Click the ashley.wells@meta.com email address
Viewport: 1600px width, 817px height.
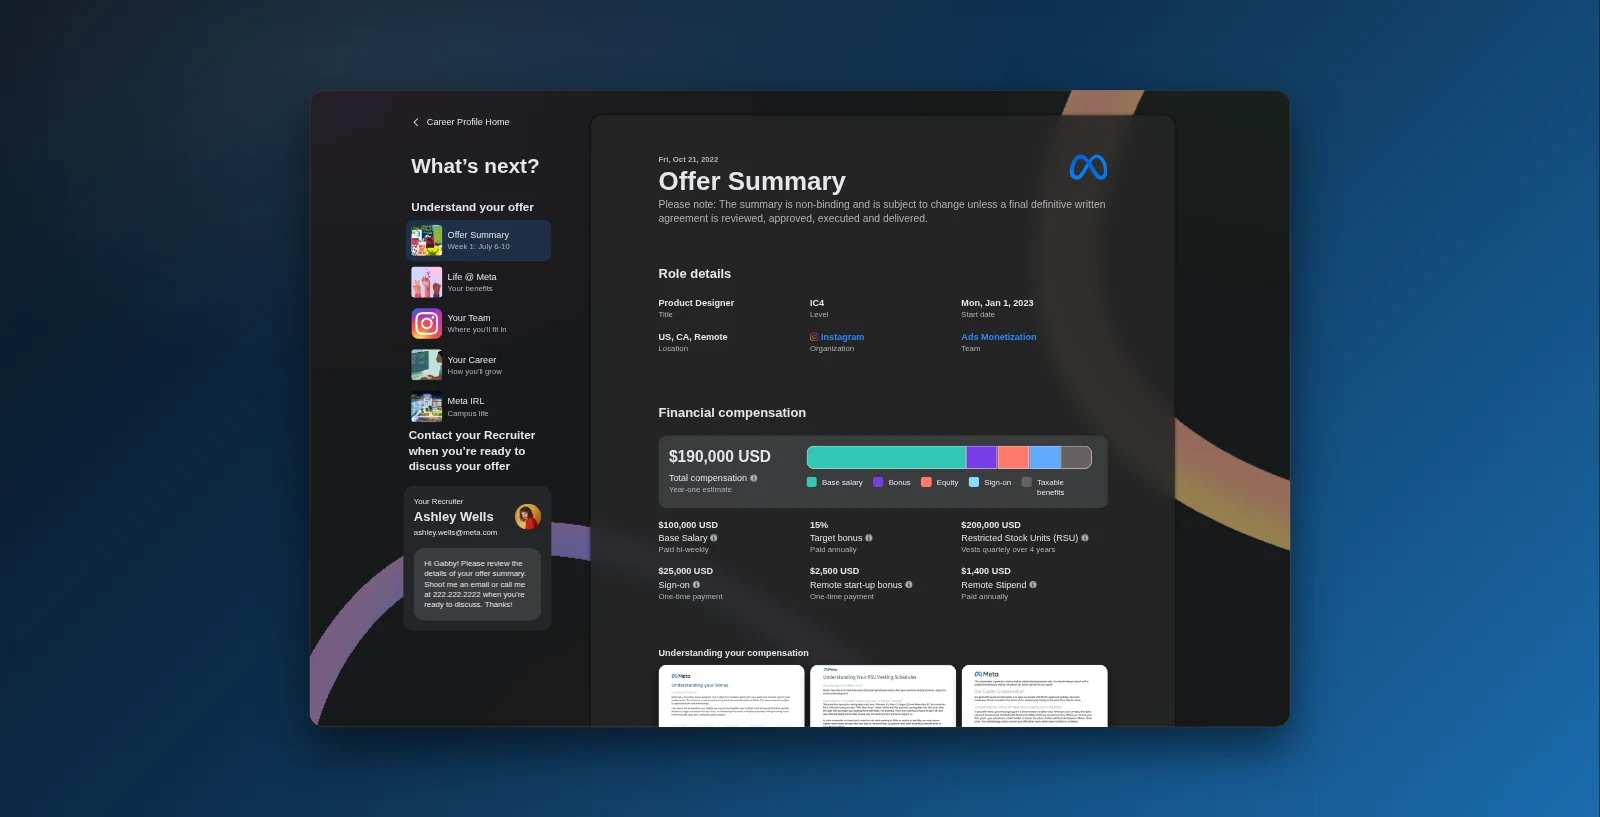coord(455,533)
